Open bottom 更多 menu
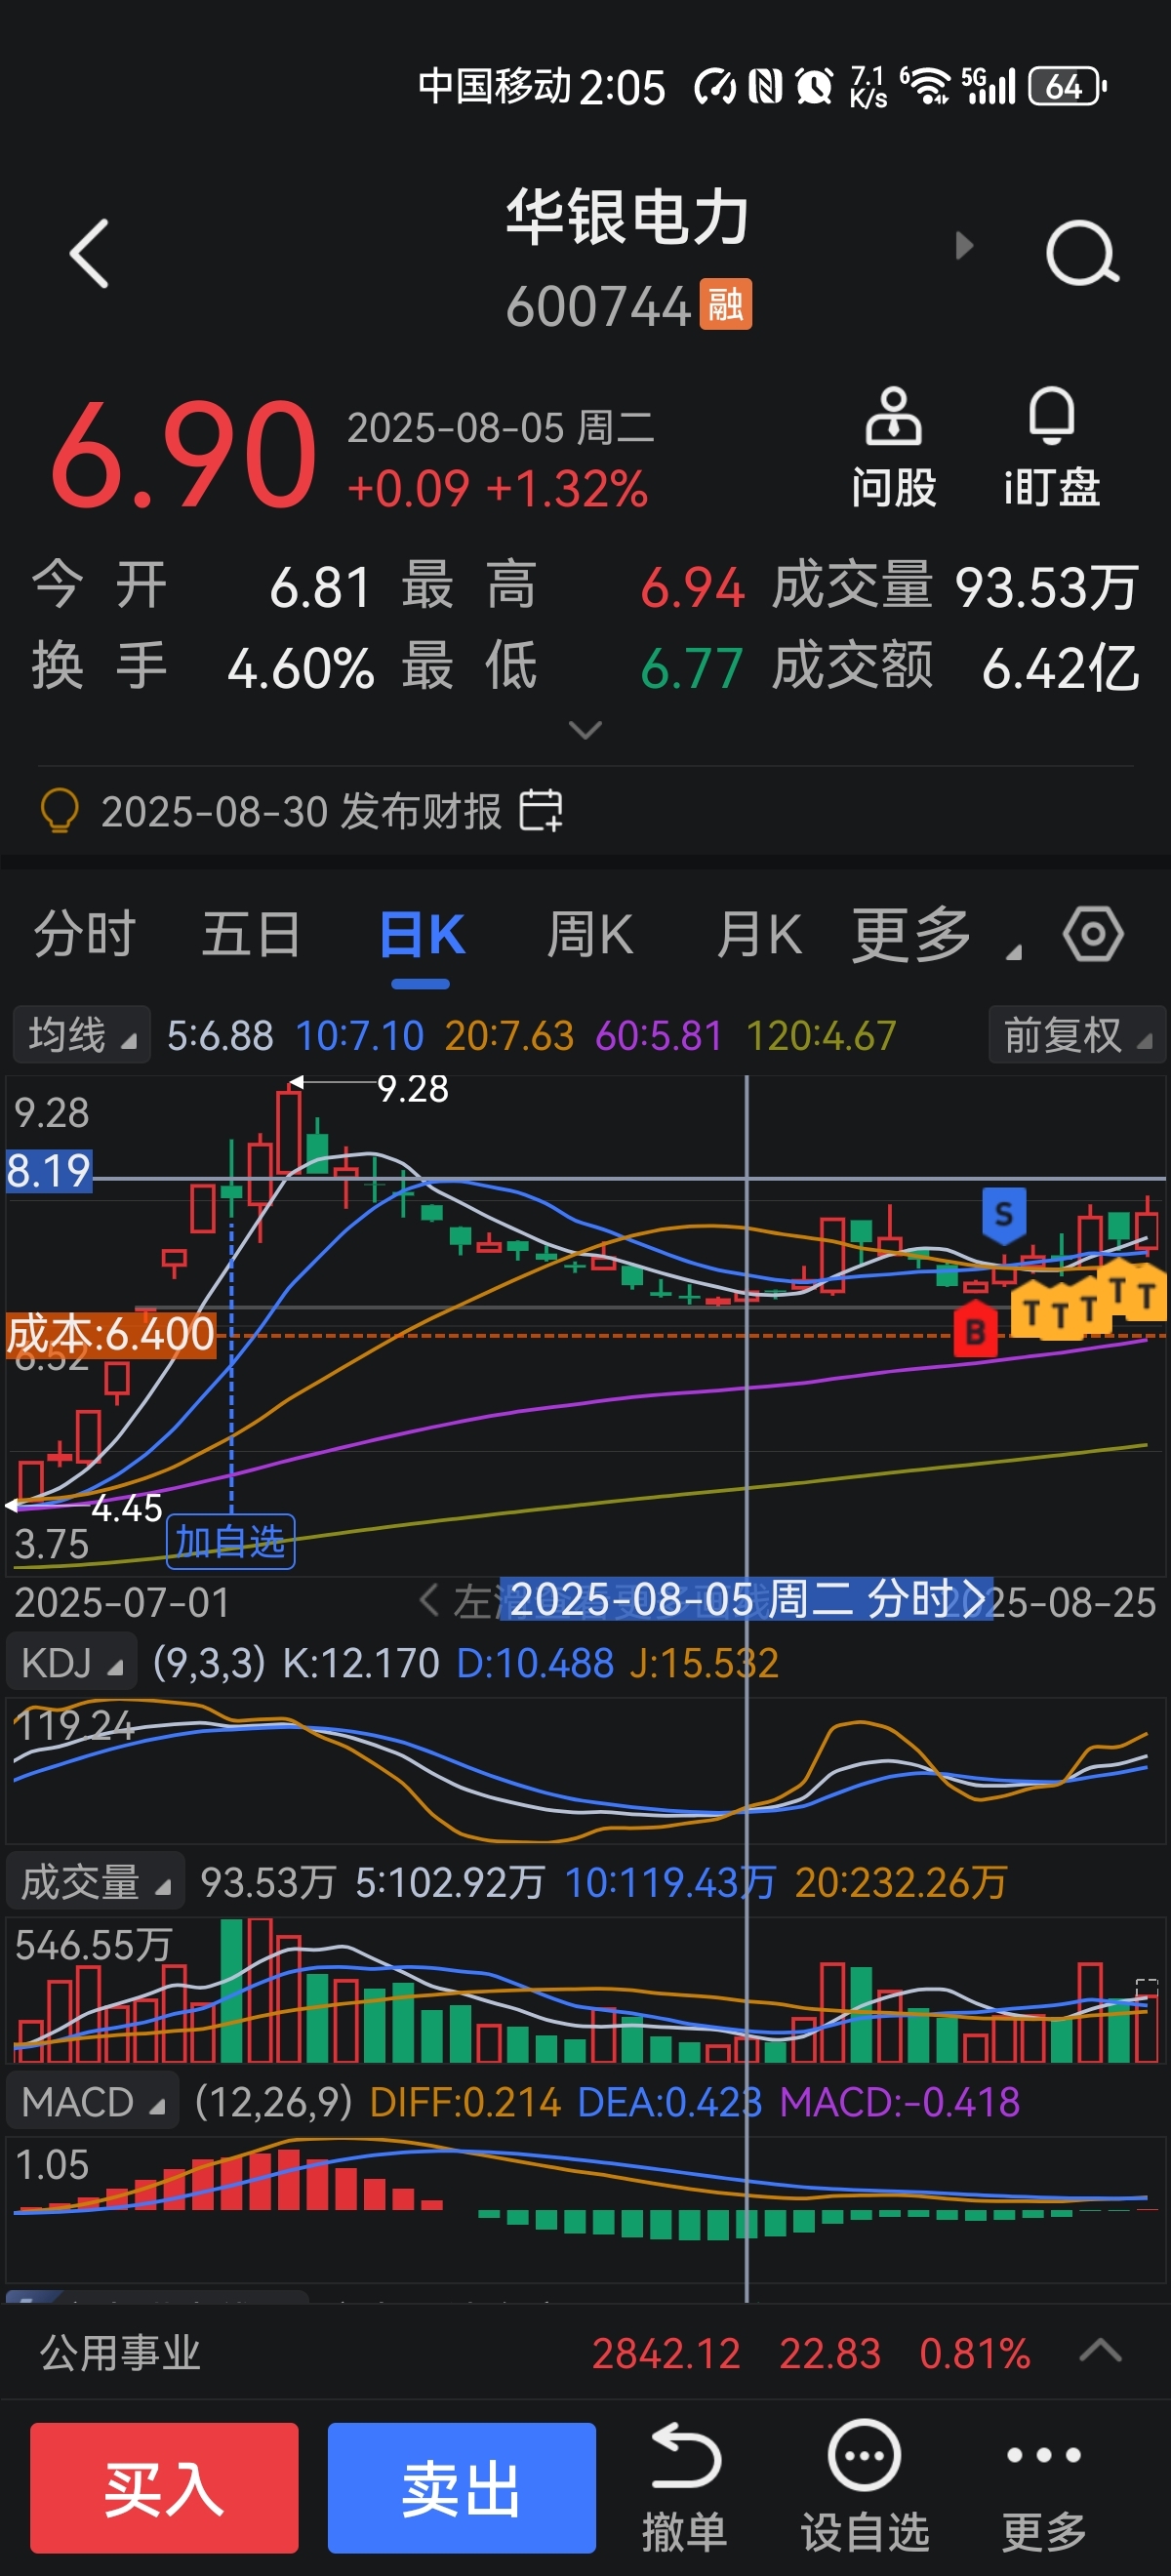 (x=1044, y=2488)
